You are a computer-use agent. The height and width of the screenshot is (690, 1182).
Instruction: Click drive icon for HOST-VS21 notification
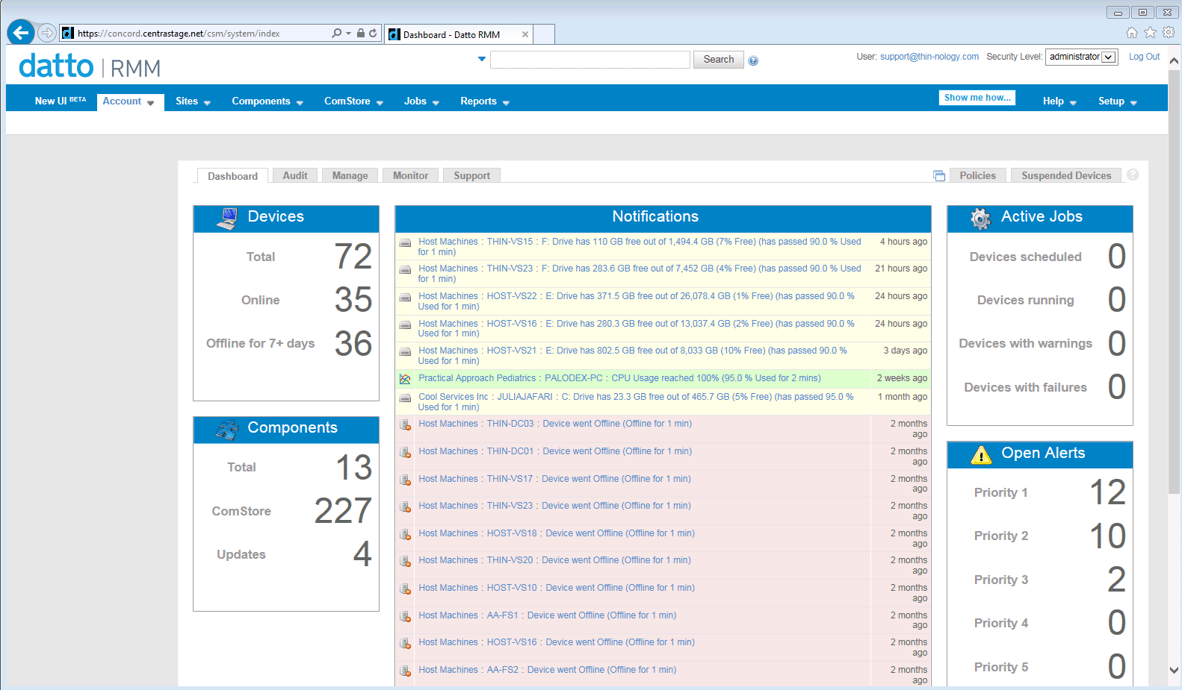point(405,352)
